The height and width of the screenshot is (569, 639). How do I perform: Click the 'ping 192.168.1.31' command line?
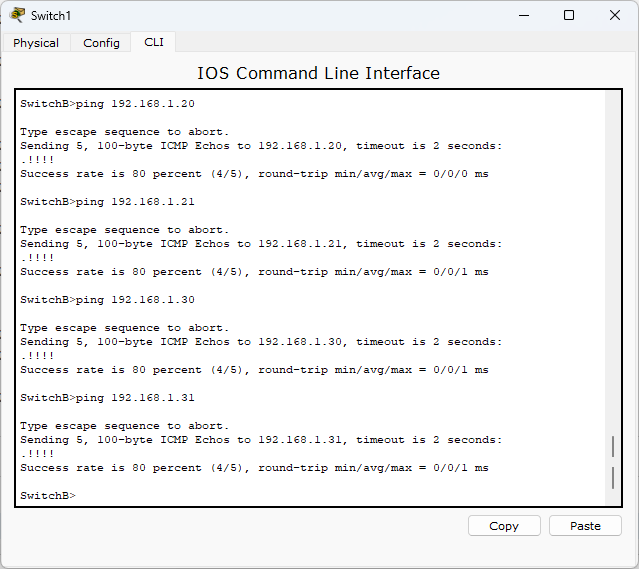107,398
